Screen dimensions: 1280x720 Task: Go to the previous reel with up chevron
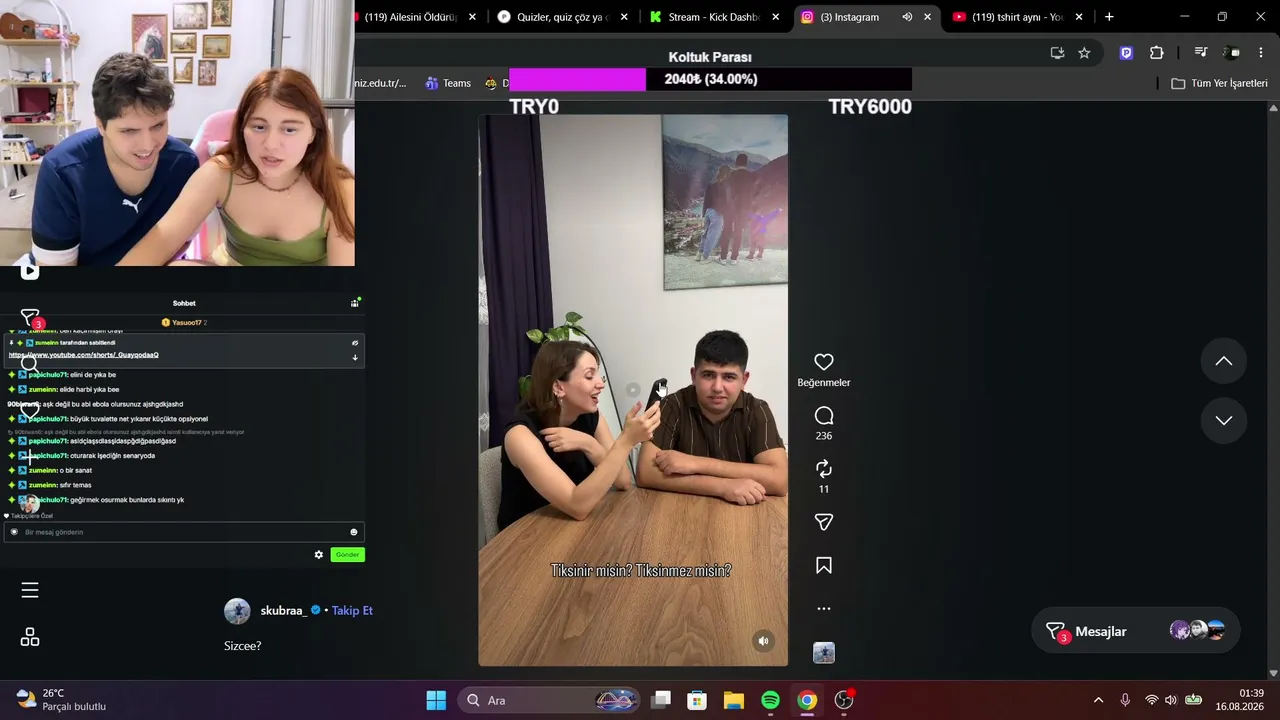coord(1224,361)
